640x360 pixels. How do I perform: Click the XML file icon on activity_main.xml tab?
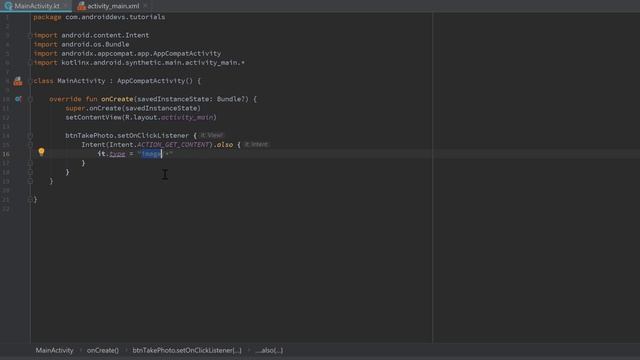[81, 6]
